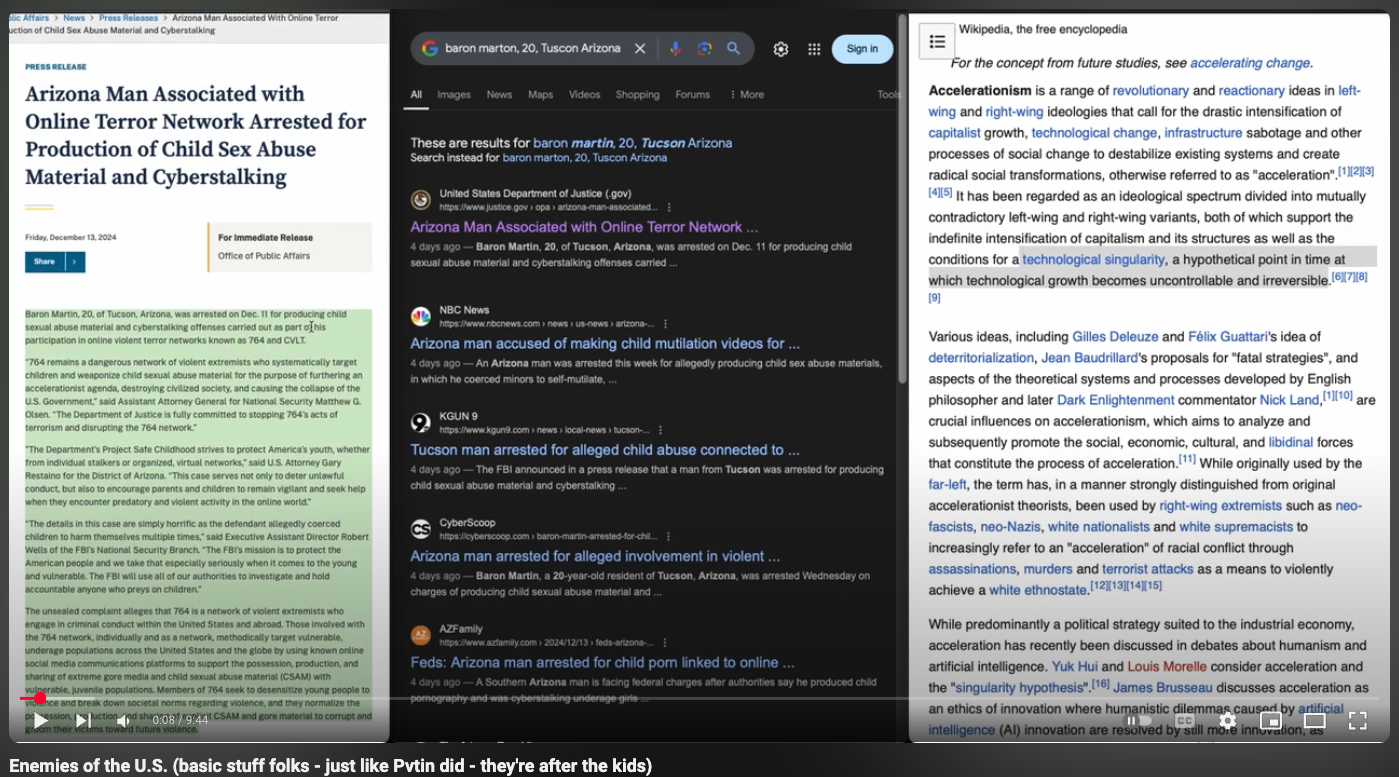Open the Press Releases breadcrumb link
Screen dimensions: 1399x777
[x=128, y=18]
